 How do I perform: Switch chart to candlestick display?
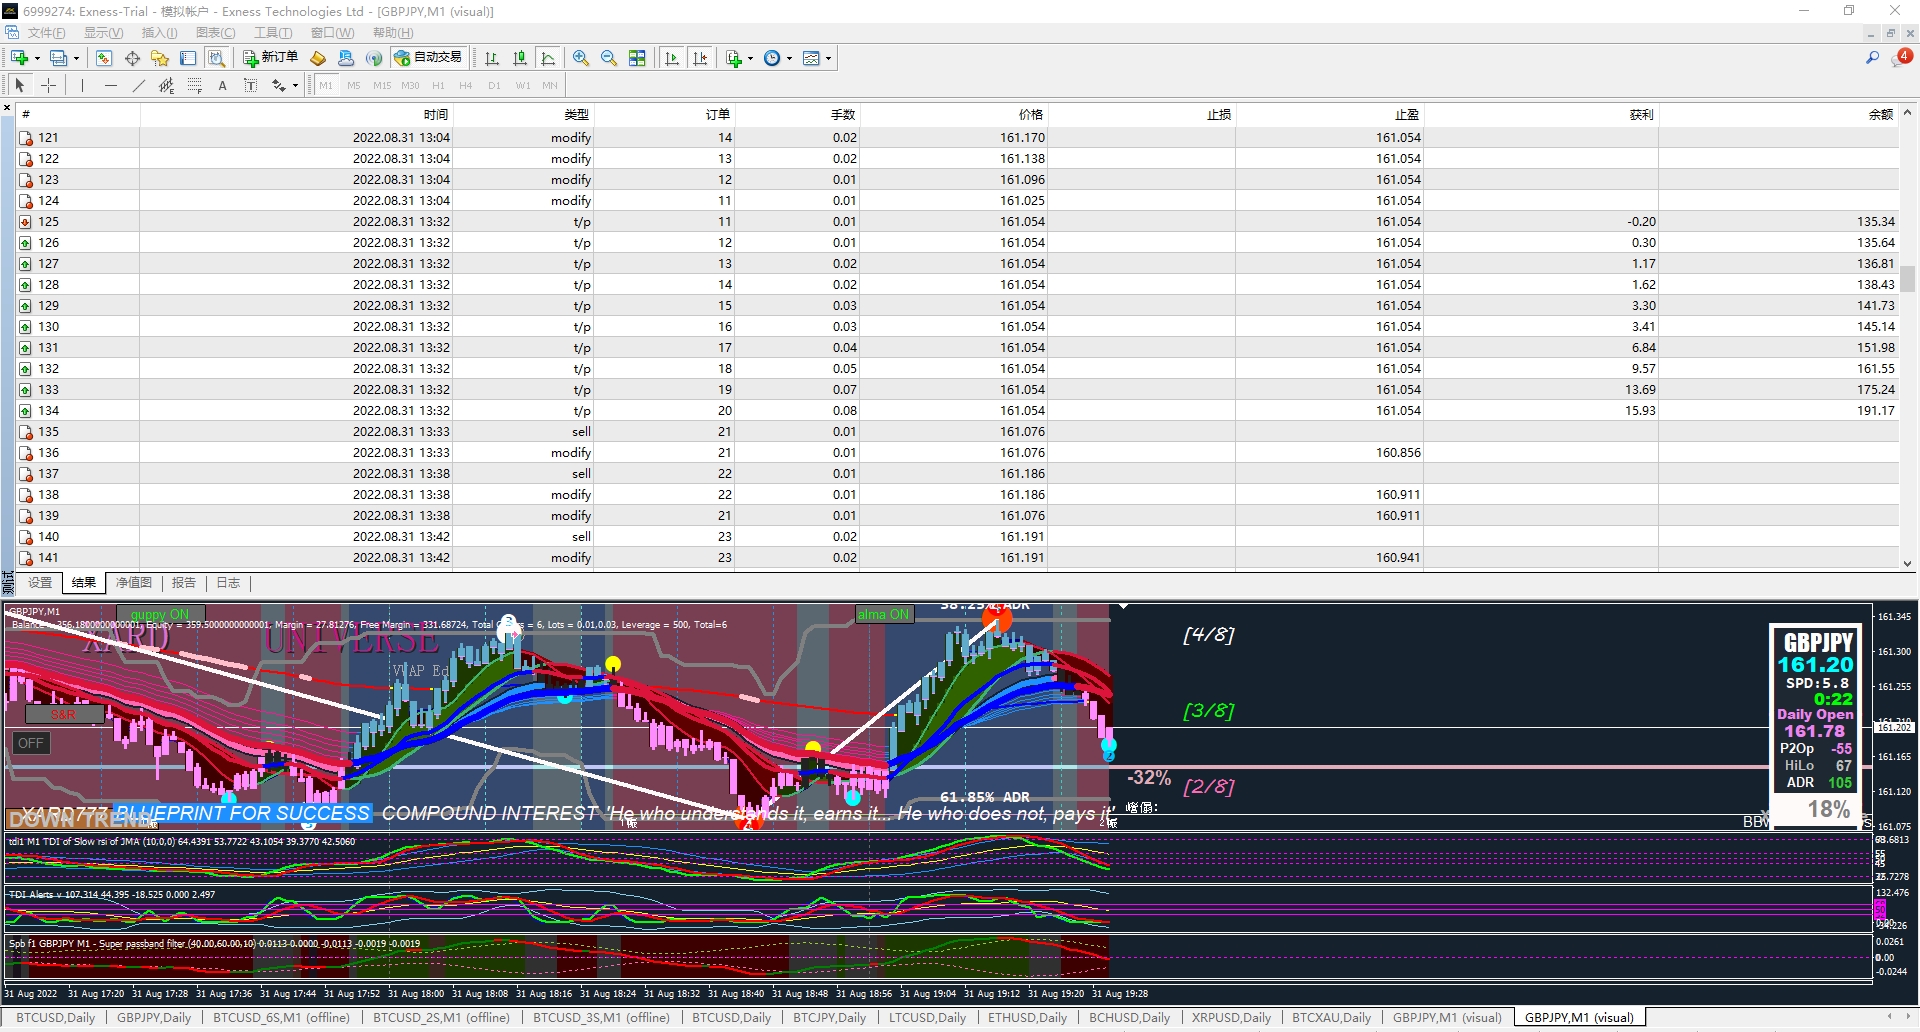point(520,59)
